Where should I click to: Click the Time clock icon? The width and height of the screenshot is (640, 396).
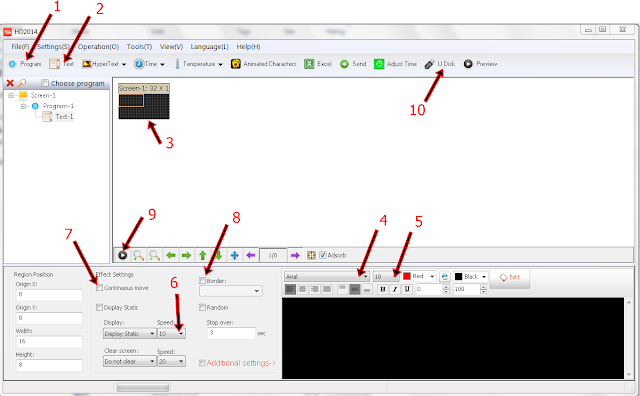tap(139, 64)
